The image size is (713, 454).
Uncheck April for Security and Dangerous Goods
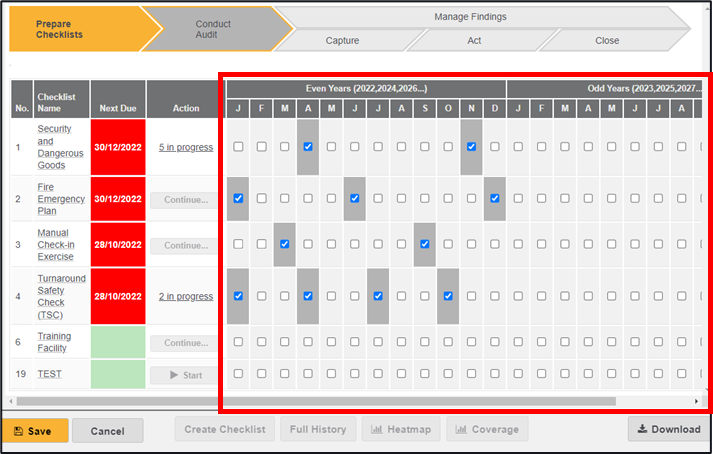pyautogui.click(x=308, y=147)
